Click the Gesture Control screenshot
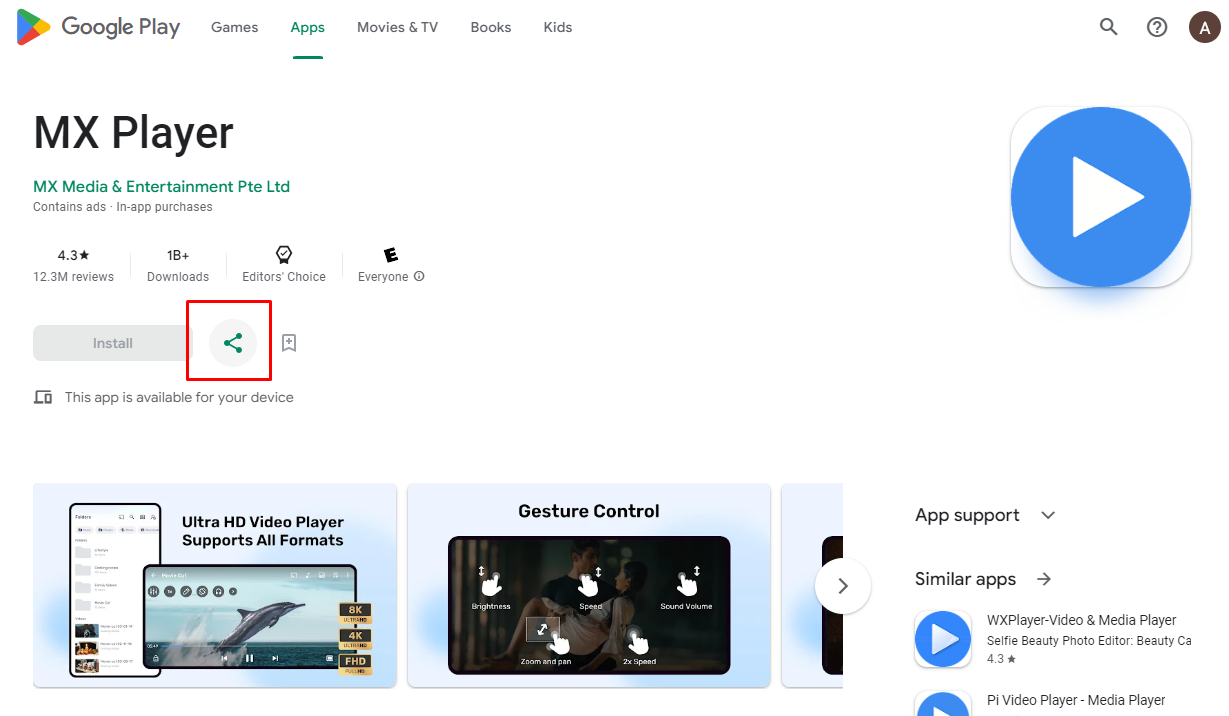 pos(588,585)
